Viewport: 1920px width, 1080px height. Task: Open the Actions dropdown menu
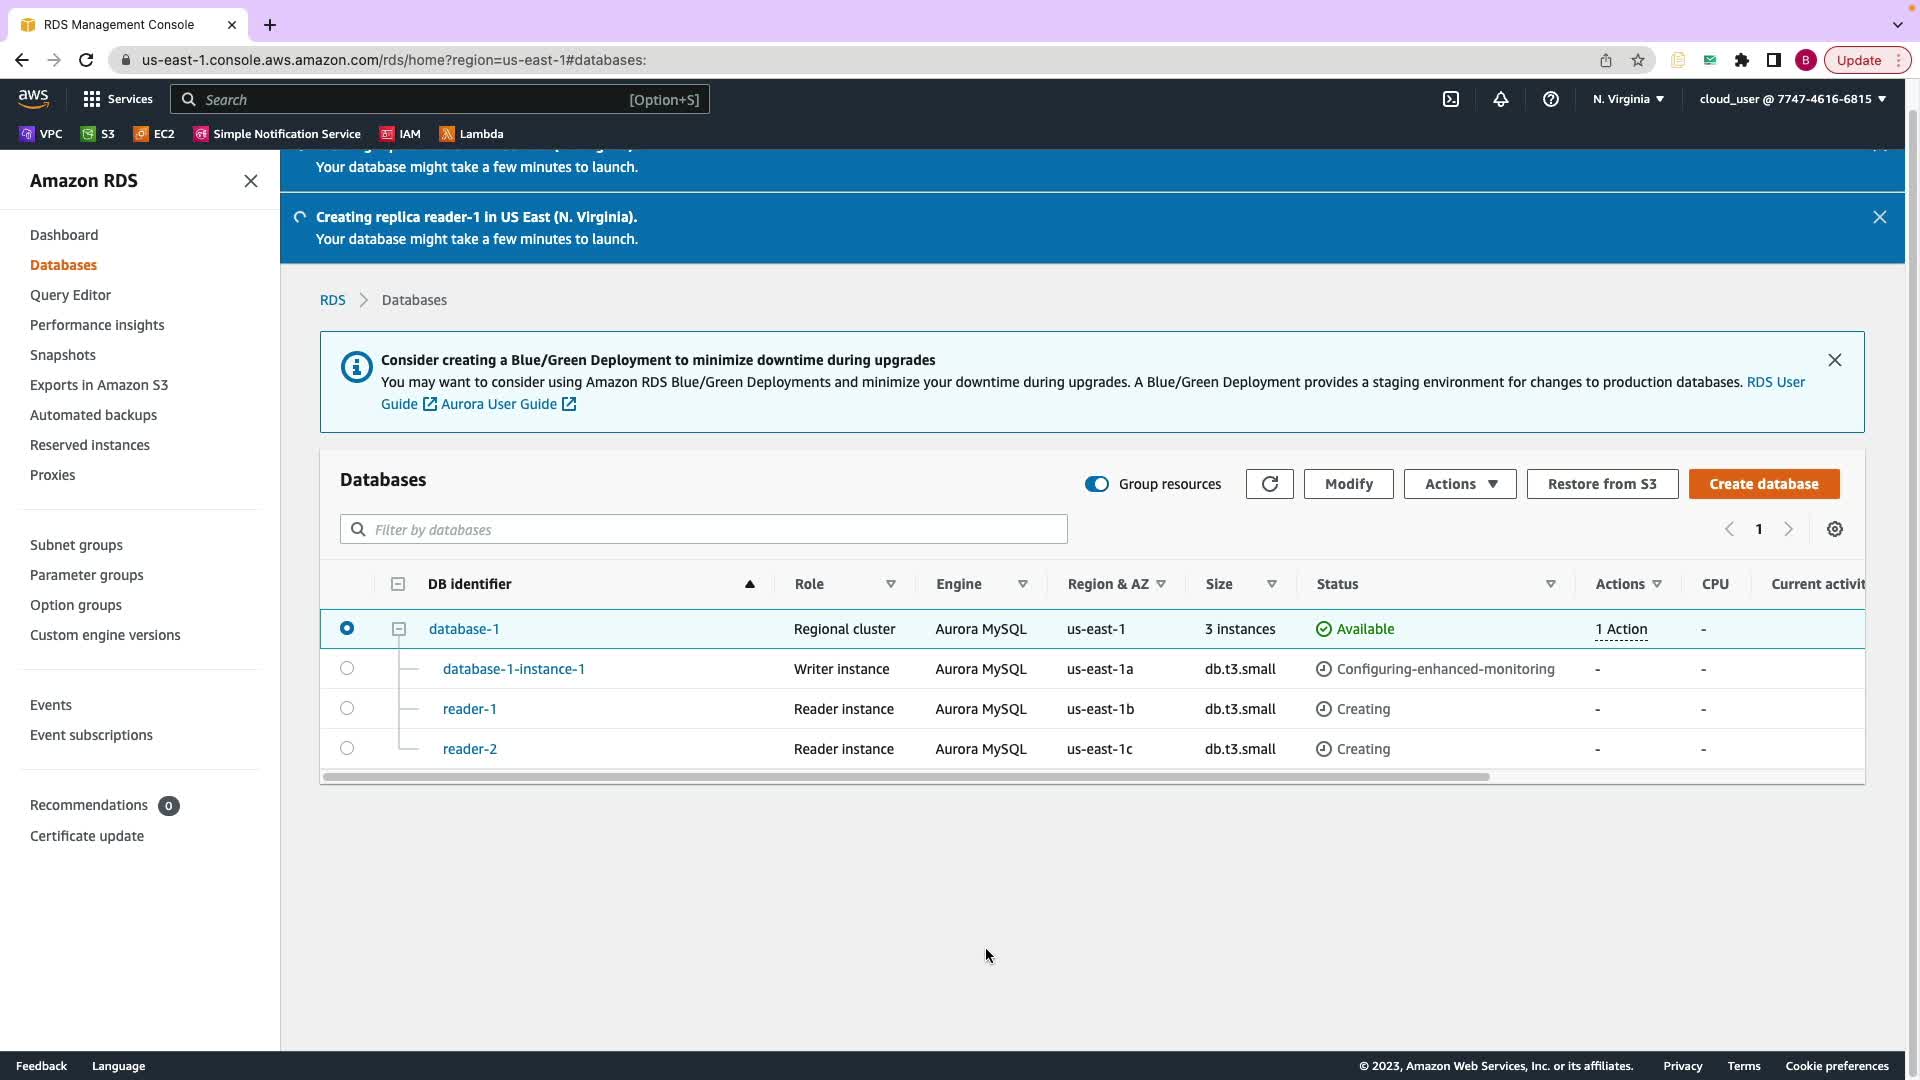(x=1460, y=484)
